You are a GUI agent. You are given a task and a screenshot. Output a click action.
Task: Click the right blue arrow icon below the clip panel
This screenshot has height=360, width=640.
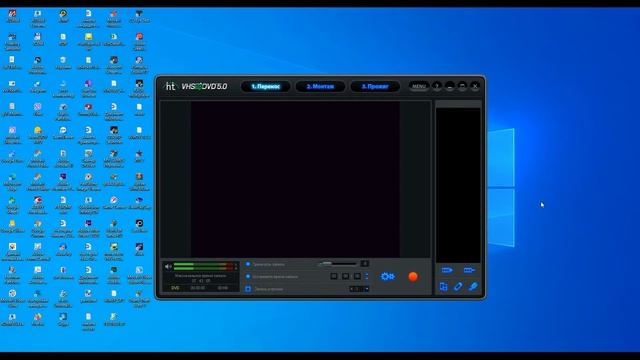469,270
